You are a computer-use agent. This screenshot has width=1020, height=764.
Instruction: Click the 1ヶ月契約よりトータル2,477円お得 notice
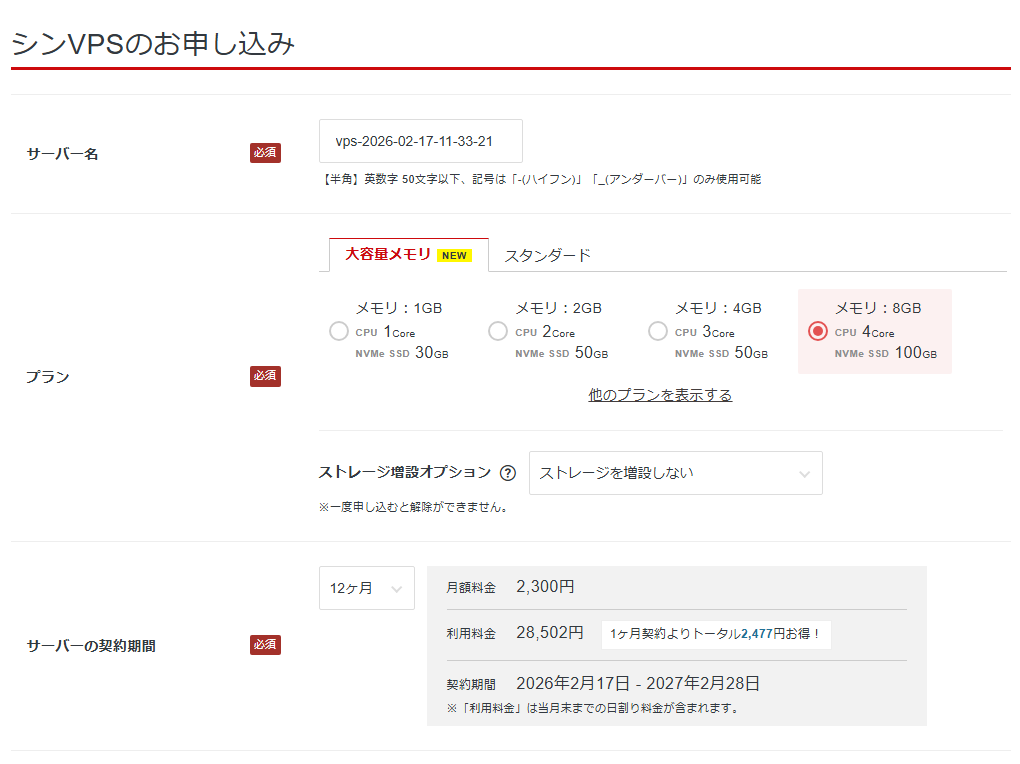click(716, 634)
